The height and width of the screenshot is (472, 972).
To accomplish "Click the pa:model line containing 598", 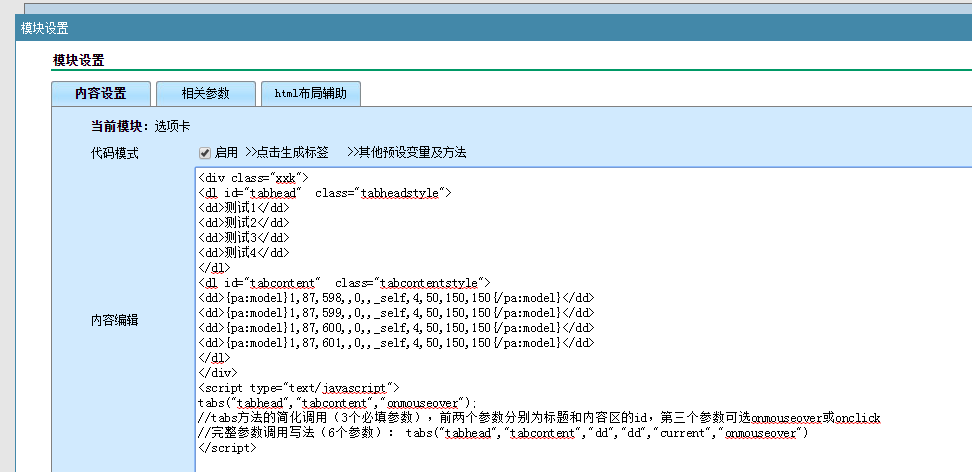I will (x=397, y=298).
